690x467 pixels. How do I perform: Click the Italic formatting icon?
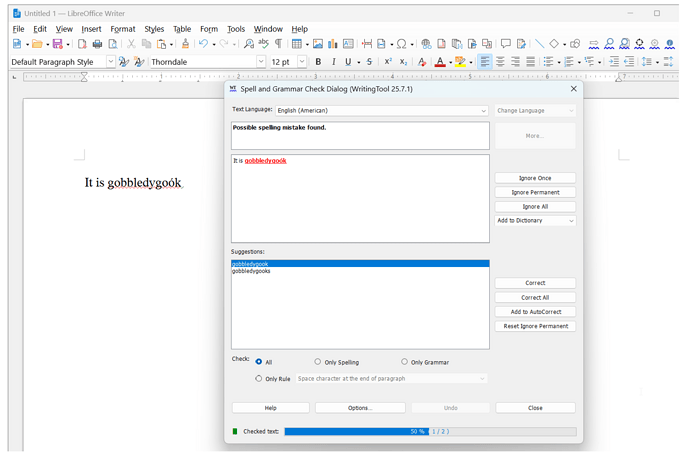pos(334,62)
